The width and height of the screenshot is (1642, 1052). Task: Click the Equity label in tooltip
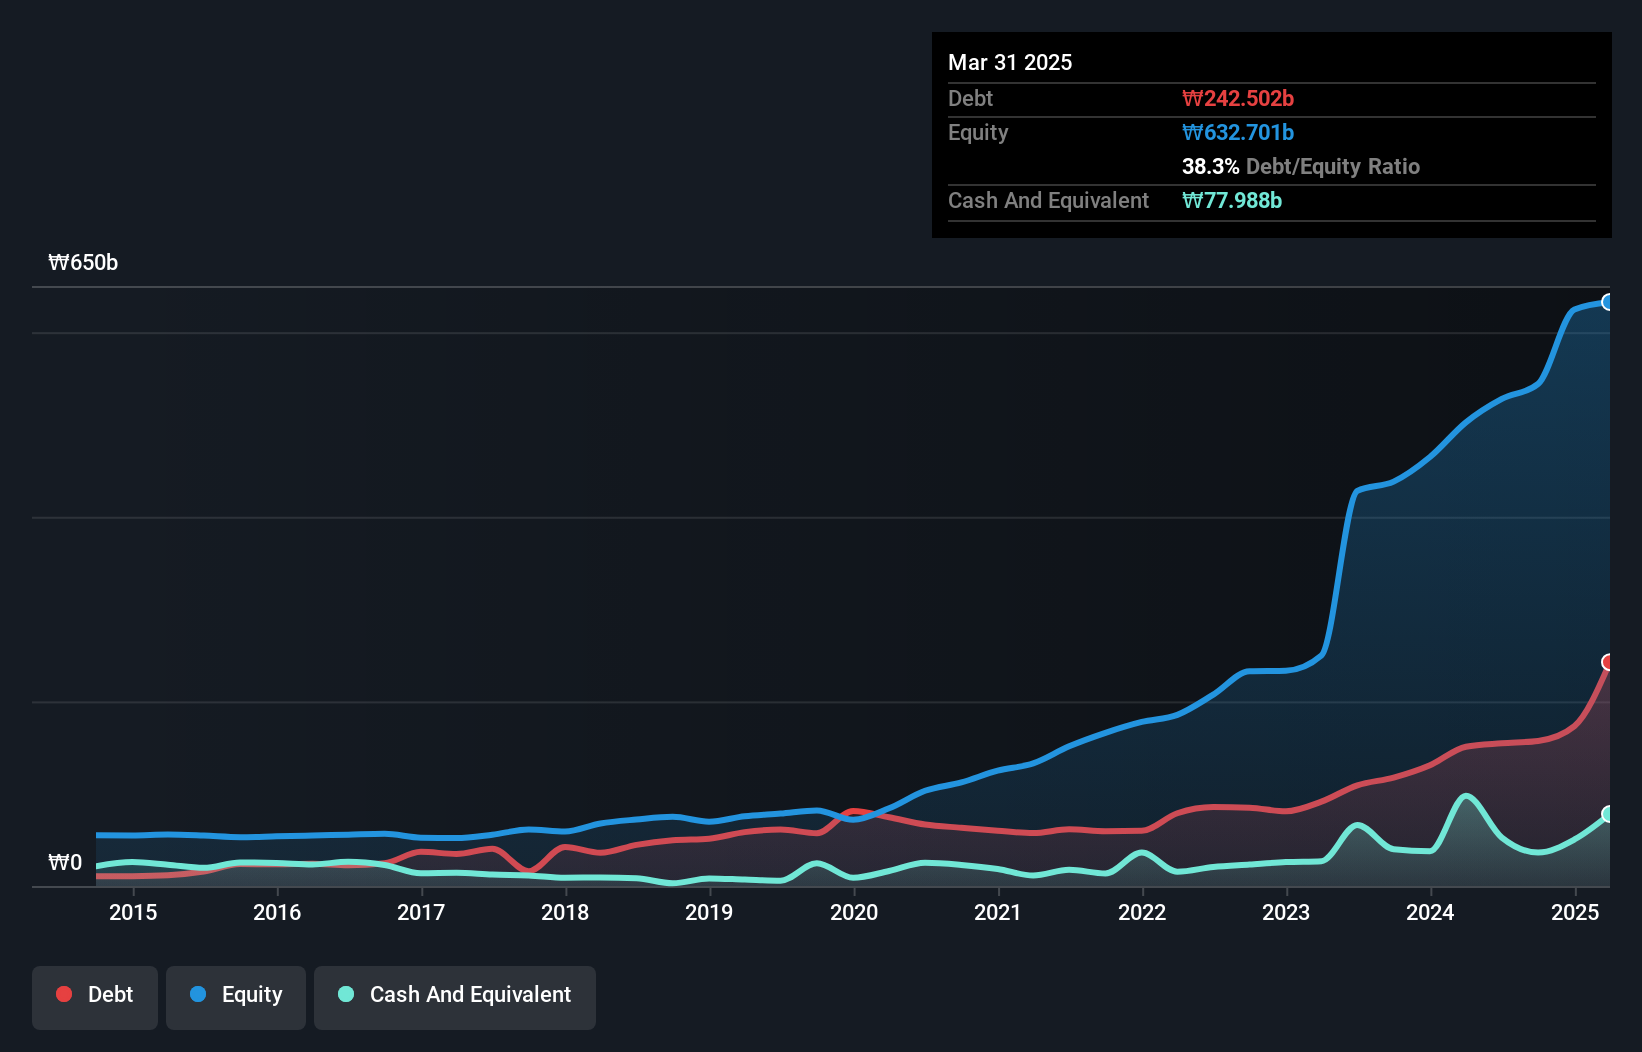[x=978, y=132]
